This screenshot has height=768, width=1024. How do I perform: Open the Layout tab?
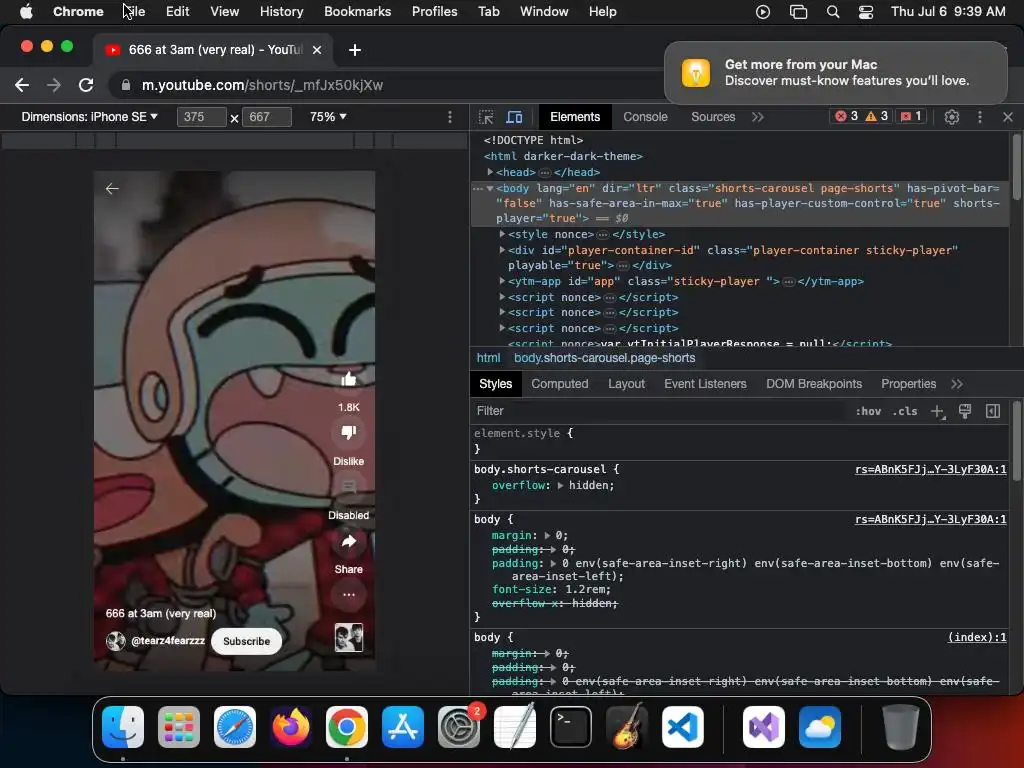[626, 384]
